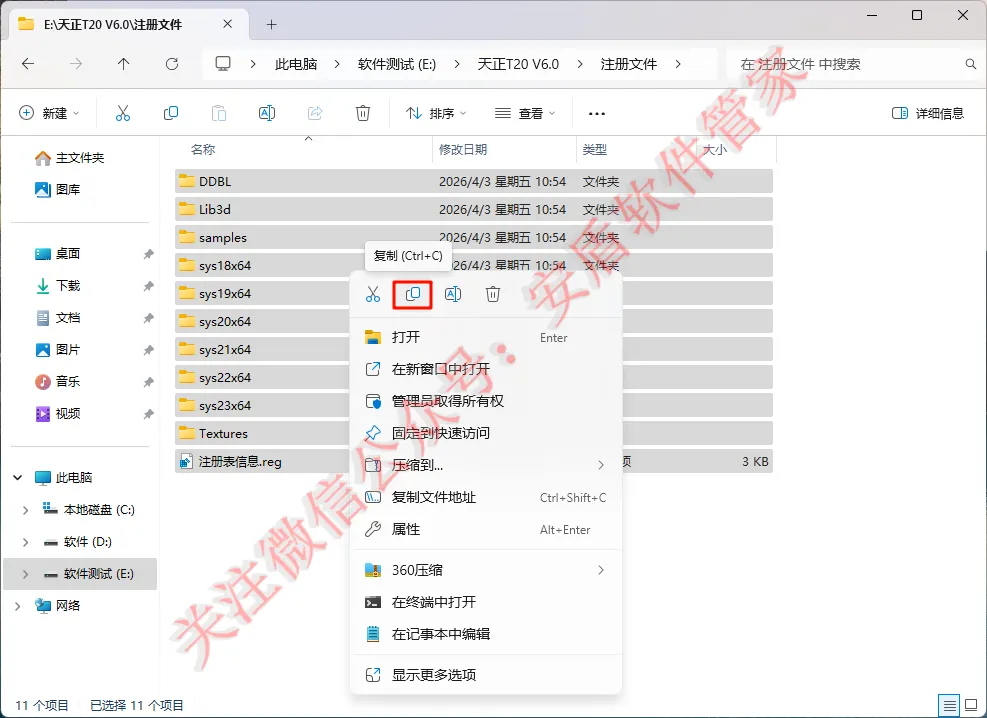Open 属性 from the context menu
This screenshot has height=718, width=987.
click(x=485, y=529)
